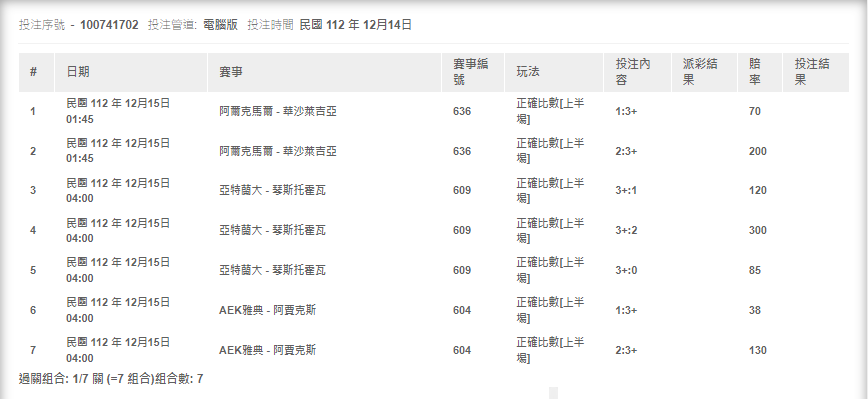The width and height of the screenshot is (868, 399).
Task: Click odds value 120
Action: (x=757, y=190)
